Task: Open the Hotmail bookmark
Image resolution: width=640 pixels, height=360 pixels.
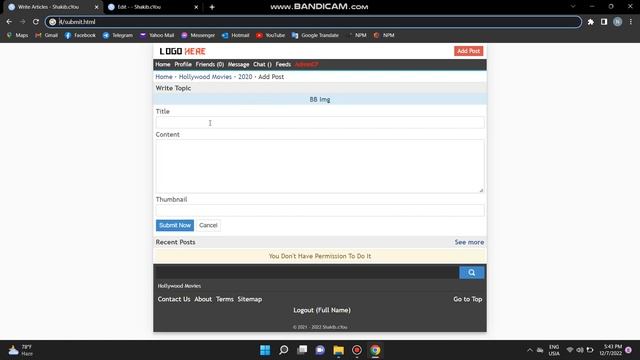Action: click(x=236, y=36)
